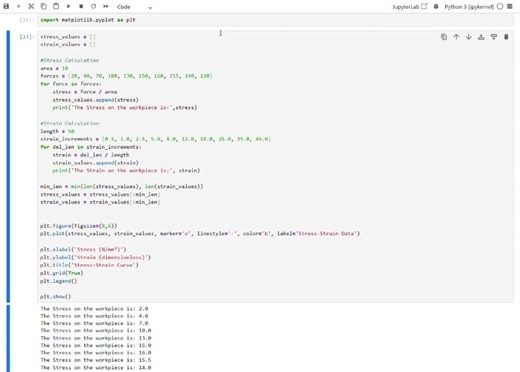Click the output line showing stress 15.5
The image size is (520, 372).
96,360
